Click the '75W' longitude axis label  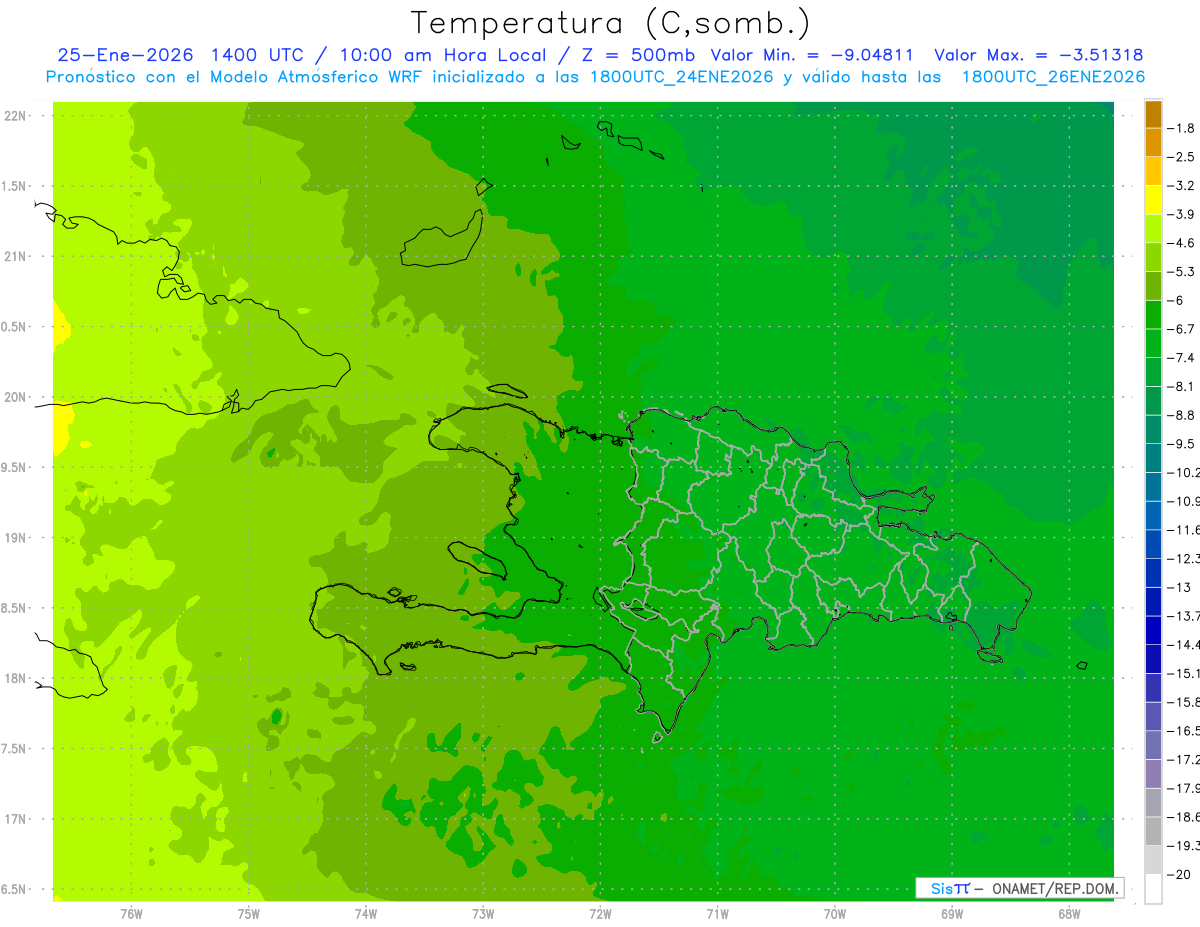point(249,913)
